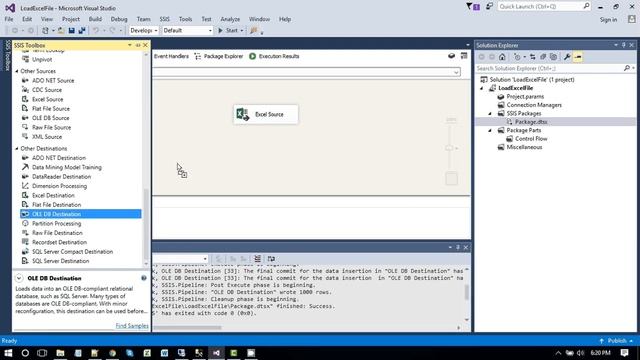Collapse Other Destinations group
Screen dimensions: 640x360
tap(17, 149)
